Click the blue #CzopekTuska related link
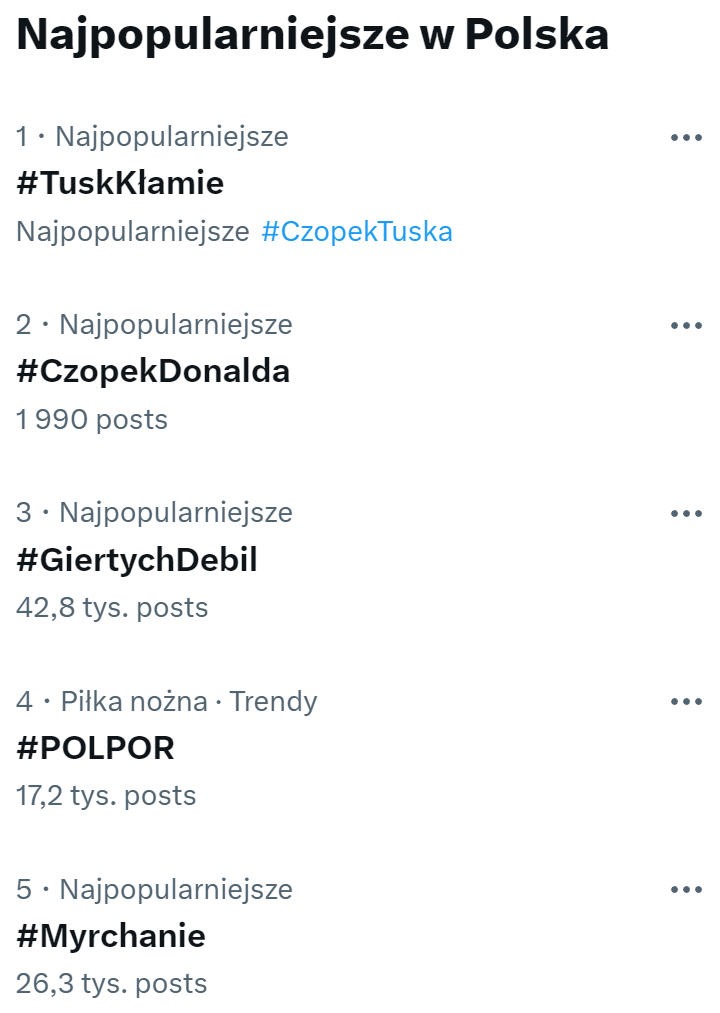Image resolution: width=720 pixels, height=1013 pixels. click(x=357, y=232)
